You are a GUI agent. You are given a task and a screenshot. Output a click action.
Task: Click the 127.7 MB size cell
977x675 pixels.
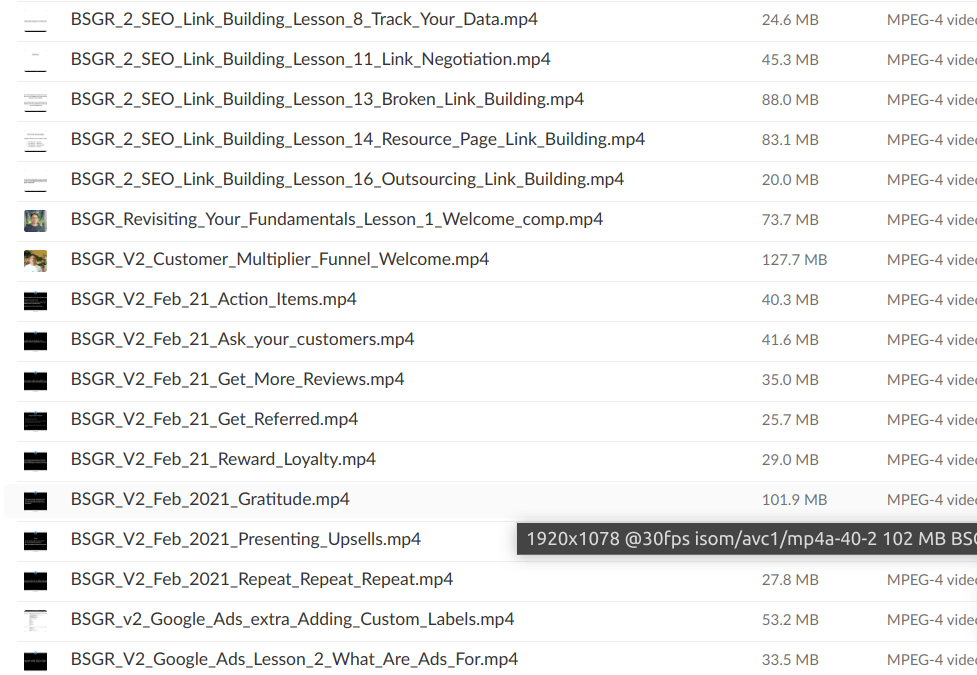794,260
